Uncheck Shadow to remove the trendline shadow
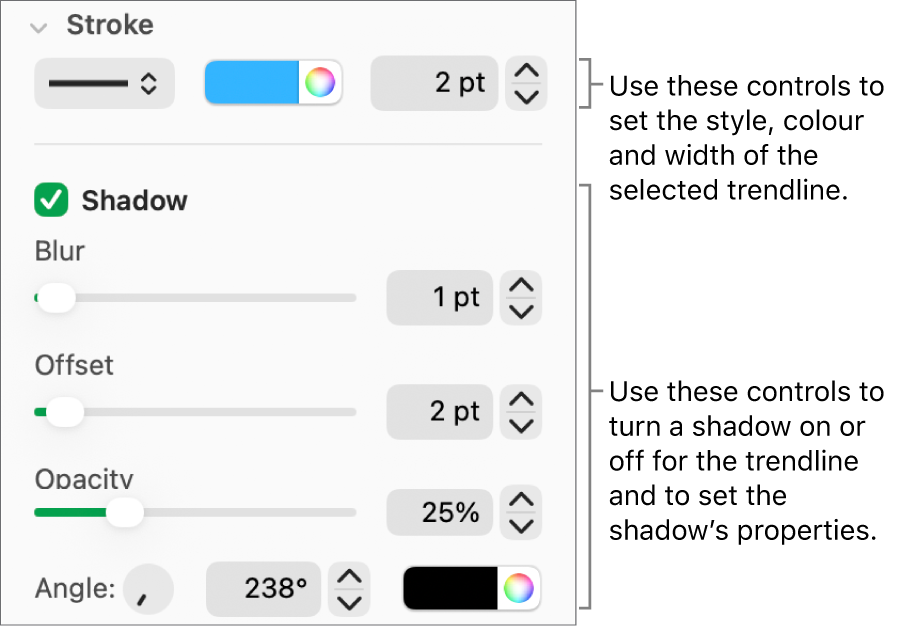This screenshot has height=627, width=902. pyautogui.click(x=50, y=200)
